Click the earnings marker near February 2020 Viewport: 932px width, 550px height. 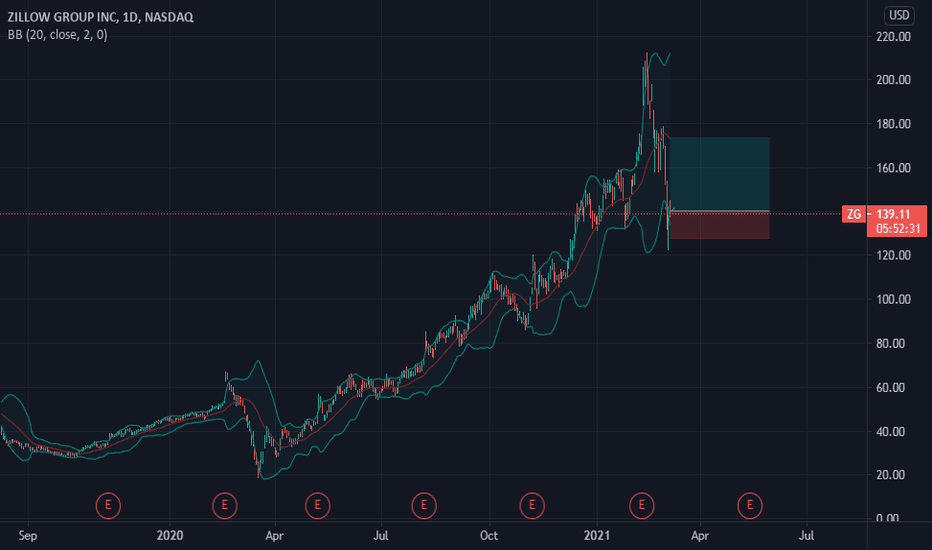tap(225, 505)
